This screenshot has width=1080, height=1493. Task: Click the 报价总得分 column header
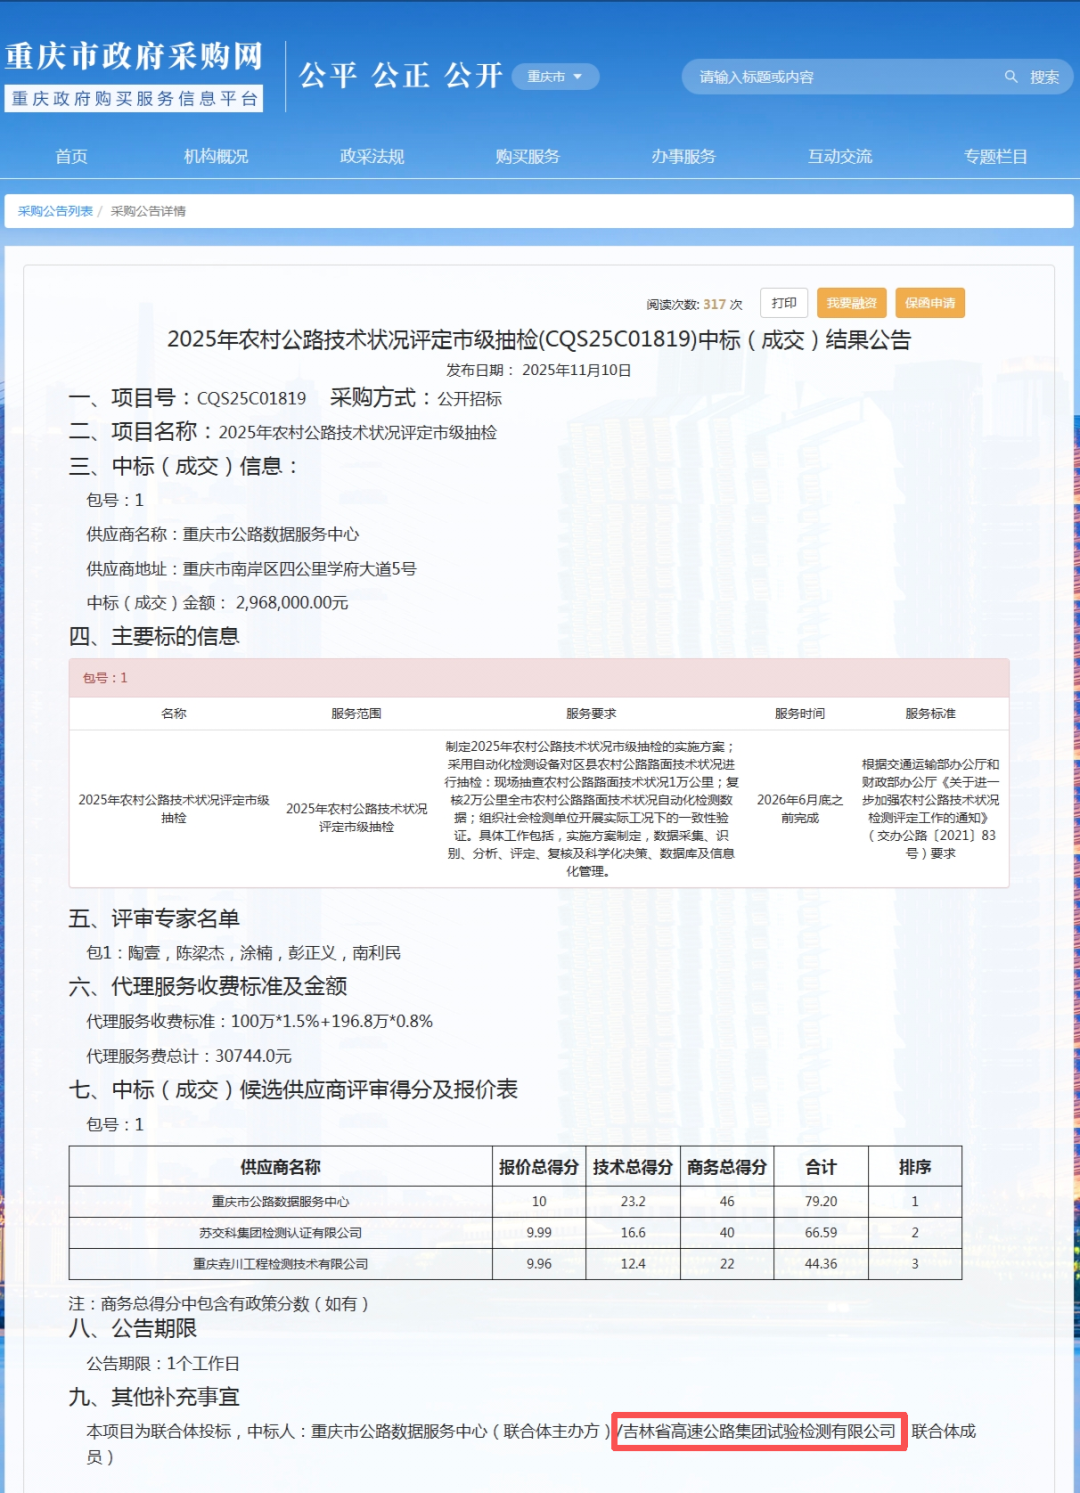[x=539, y=1167]
